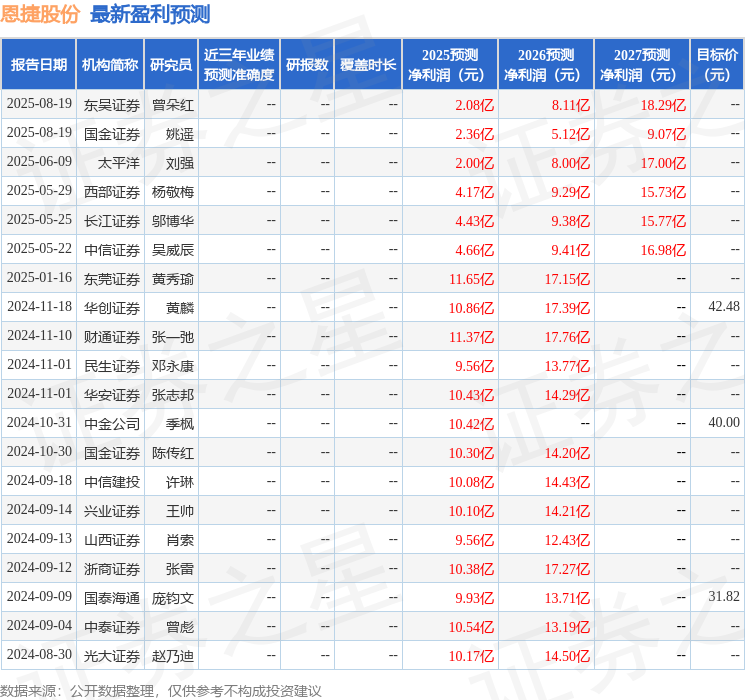This screenshot has width=745, height=700.
Task: Select the 研报数 column header
Action: [307, 65]
